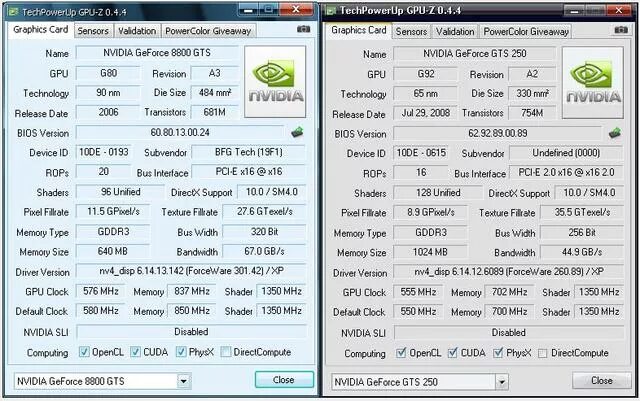Screen dimensions: 640x401
Task: Minimize the left GPU-Z window
Action: pyautogui.click(x=249, y=9)
